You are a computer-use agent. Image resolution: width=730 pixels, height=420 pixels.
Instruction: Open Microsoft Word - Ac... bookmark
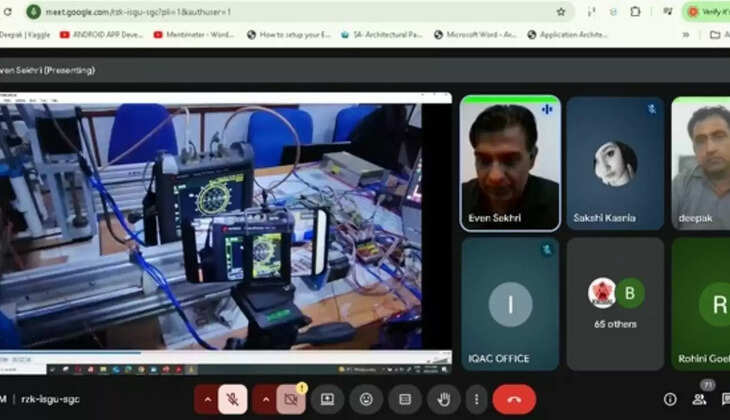coord(475,34)
